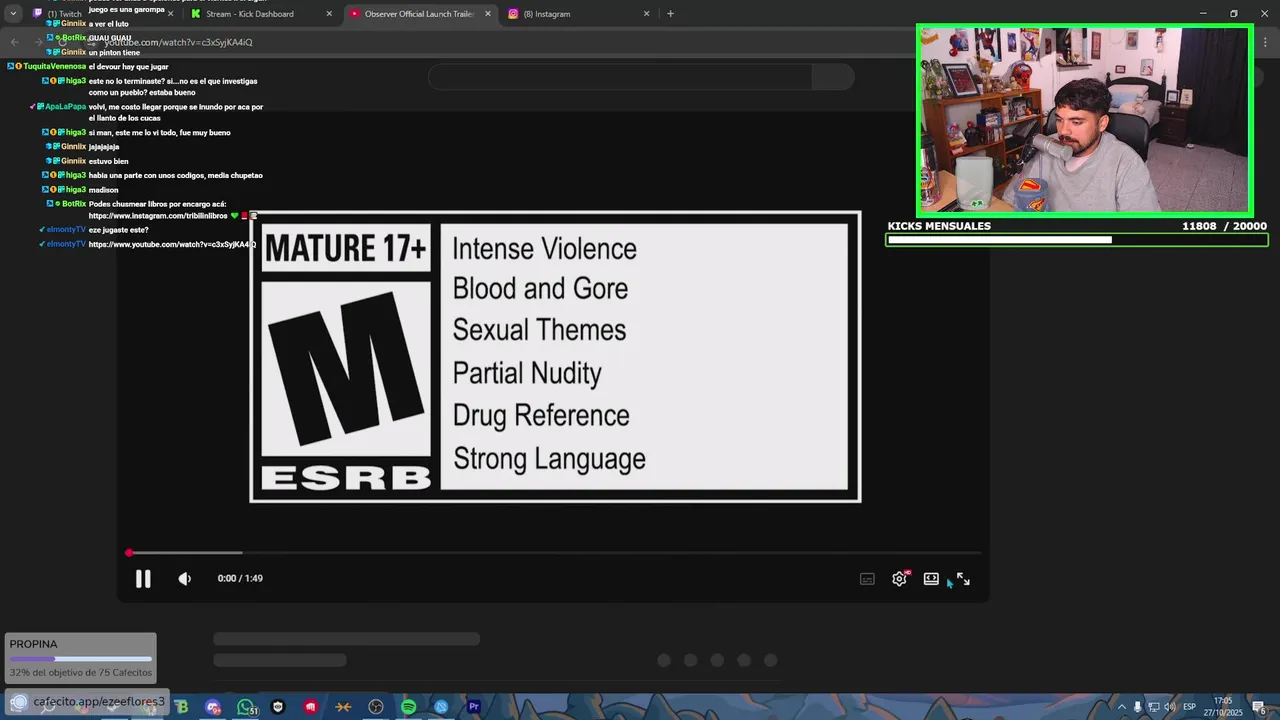1280x720 pixels.
Task: Mute the video volume
Action: (x=185, y=578)
